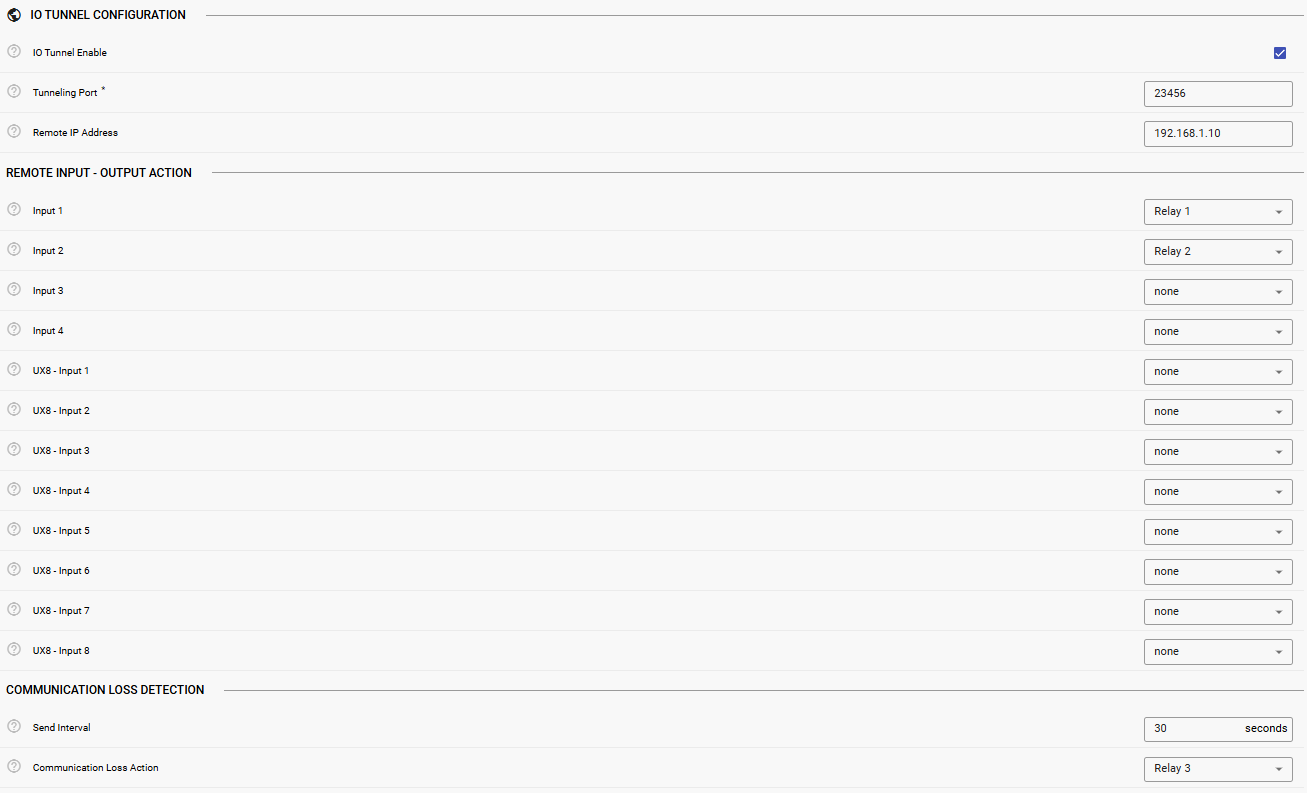Click help icon beside IO Tunnel Enable
The image size is (1307, 793).
point(14,51)
